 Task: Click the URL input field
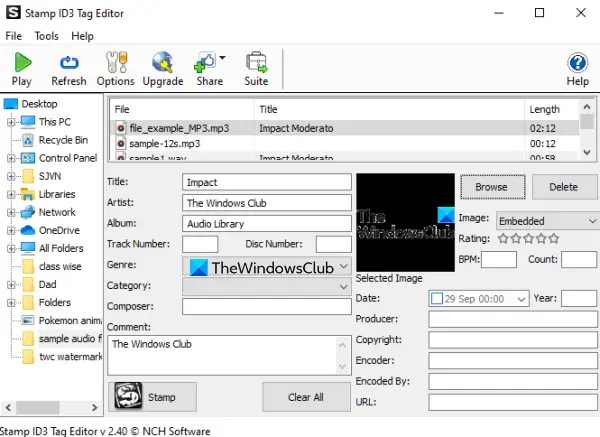pos(513,403)
